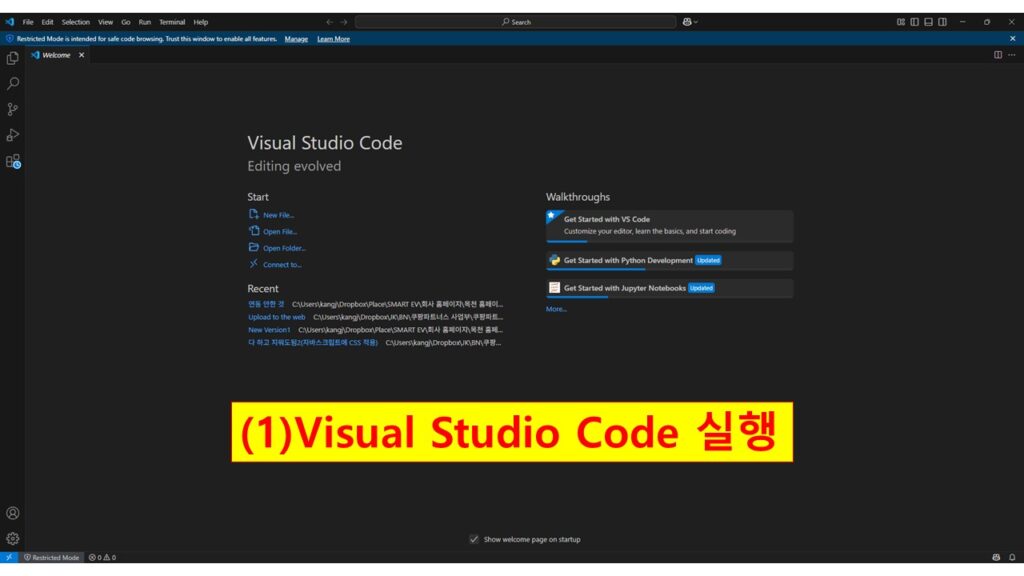Click Restricted Mode in status bar
Image resolution: width=1024 pixels, height=576 pixels.
coord(52,558)
